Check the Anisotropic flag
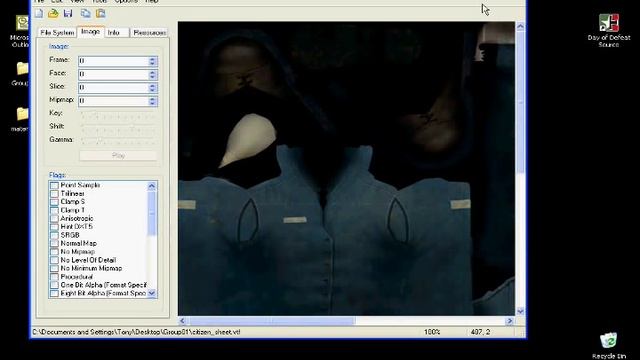Image resolution: width=640 pixels, height=360 pixels. [x=54, y=218]
